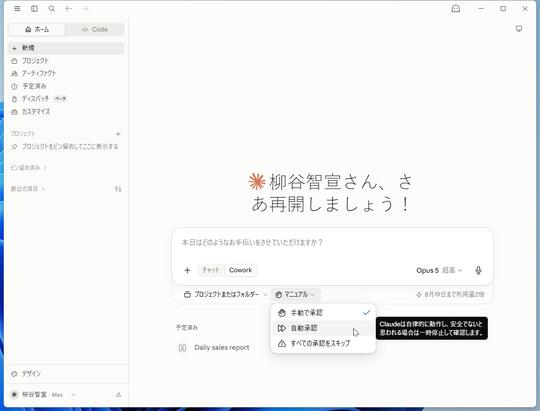Go back with left arrow
This screenshot has width=540, height=411.
click(x=69, y=9)
